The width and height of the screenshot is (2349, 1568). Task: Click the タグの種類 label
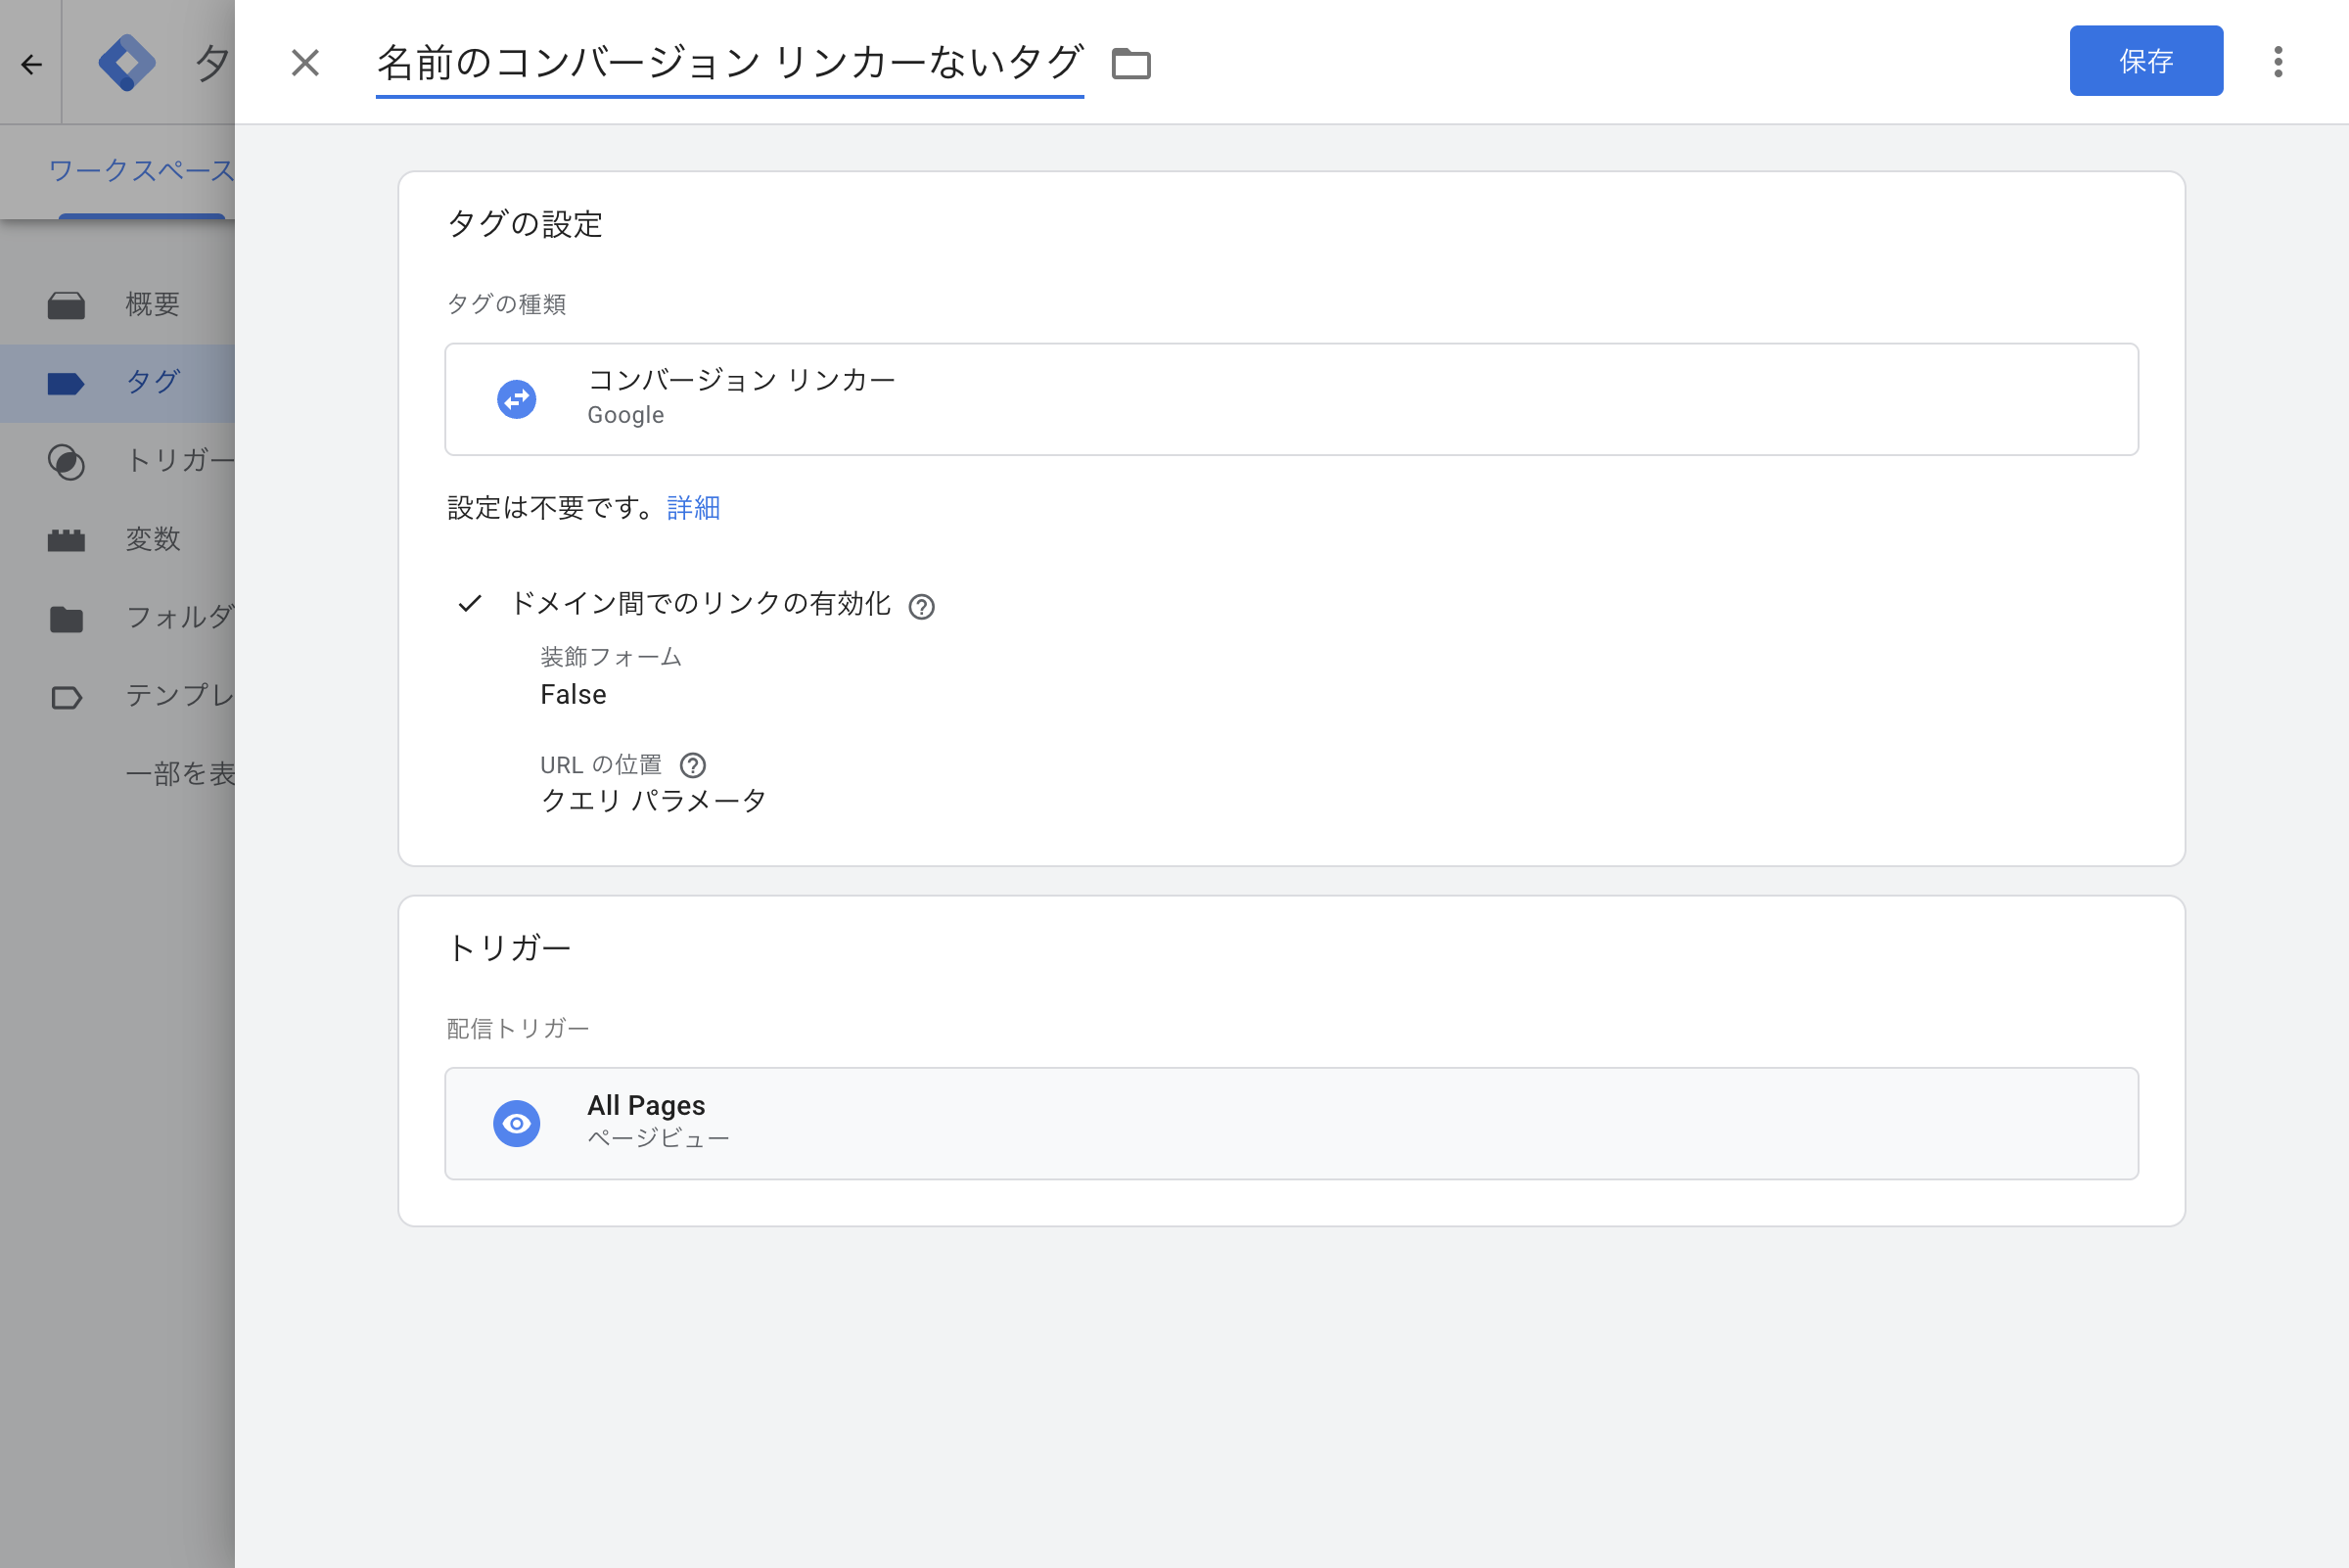(506, 304)
